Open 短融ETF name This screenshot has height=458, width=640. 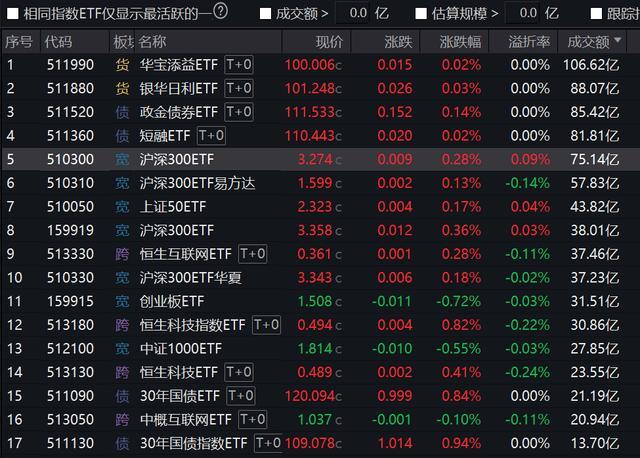(x=165, y=136)
